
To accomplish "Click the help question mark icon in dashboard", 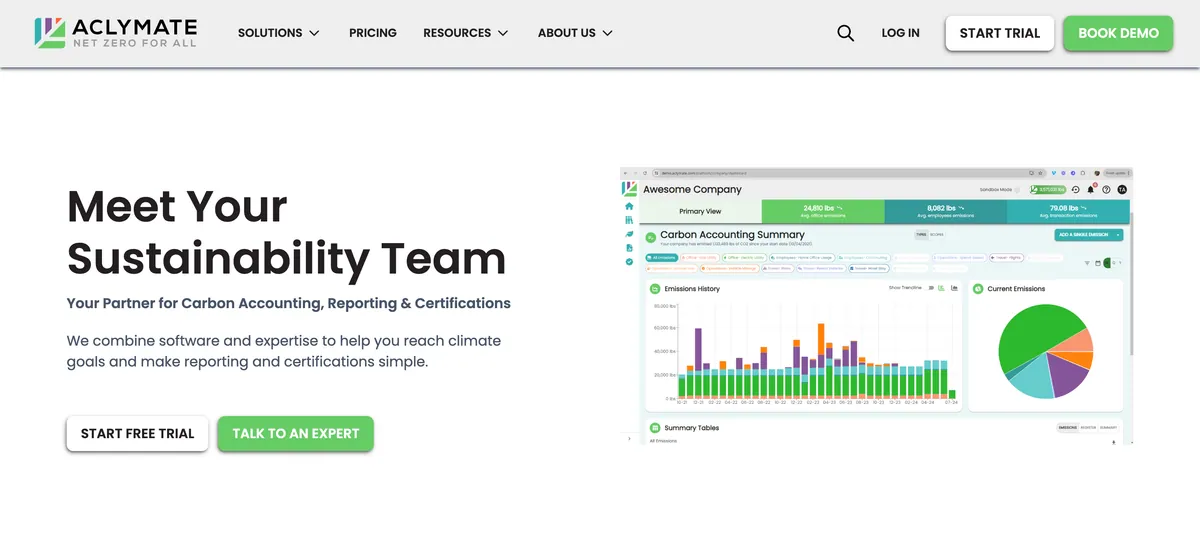I will click(1106, 190).
